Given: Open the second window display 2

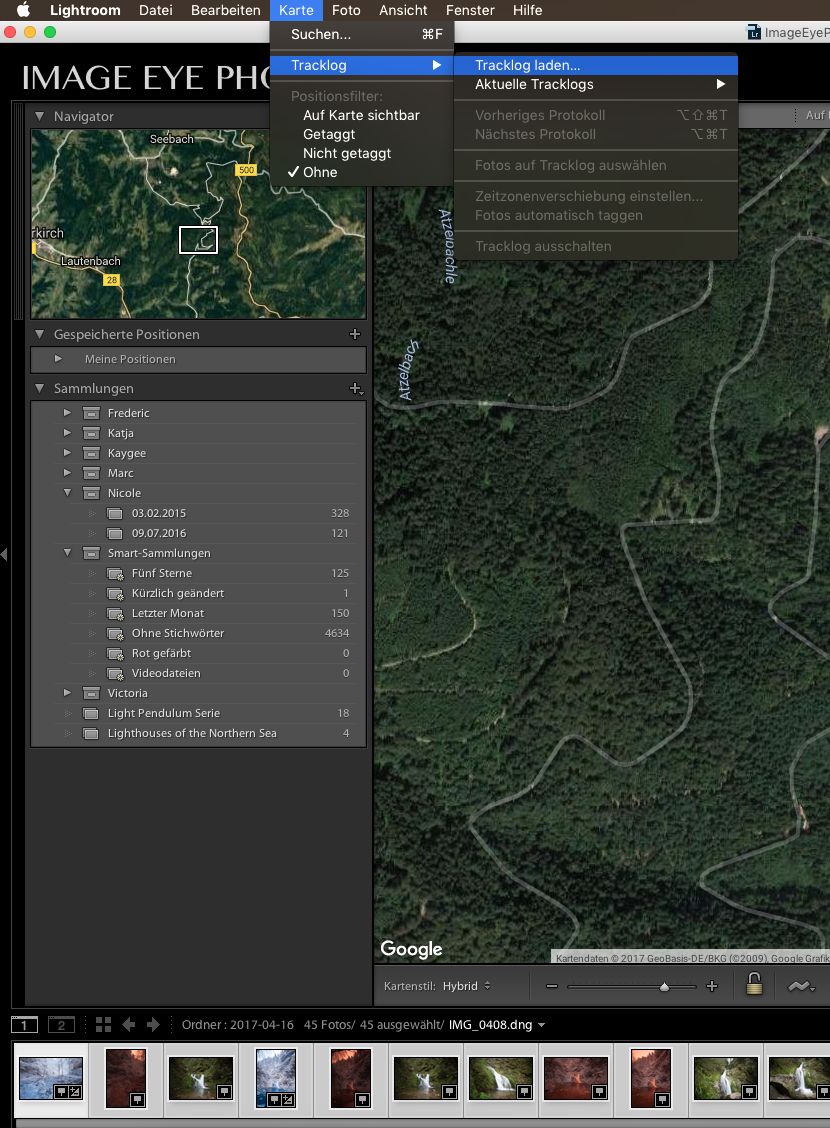Looking at the screenshot, I should click(x=61, y=1024).
